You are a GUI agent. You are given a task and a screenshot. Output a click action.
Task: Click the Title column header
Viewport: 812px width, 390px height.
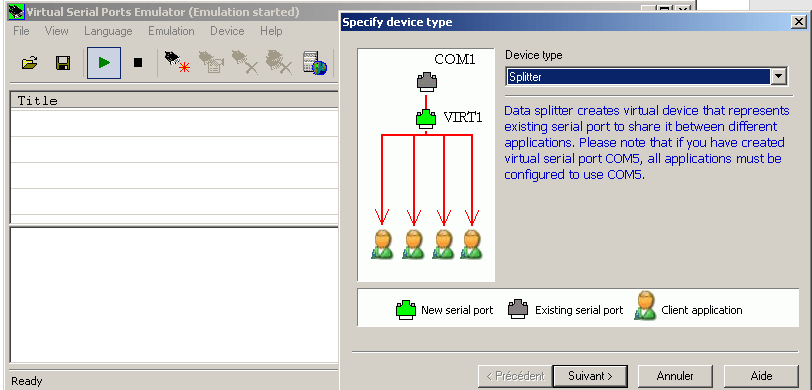tap(174, 100)
